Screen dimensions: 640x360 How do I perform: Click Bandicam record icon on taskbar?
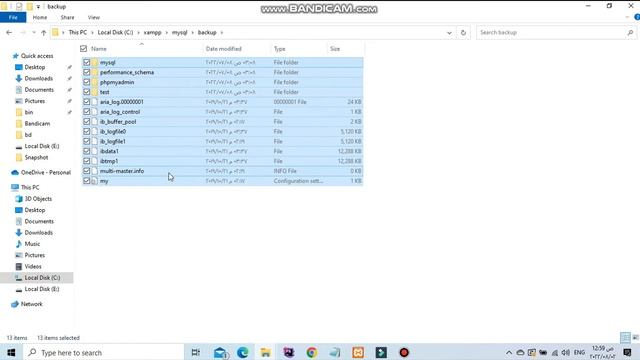pos(404,352)
